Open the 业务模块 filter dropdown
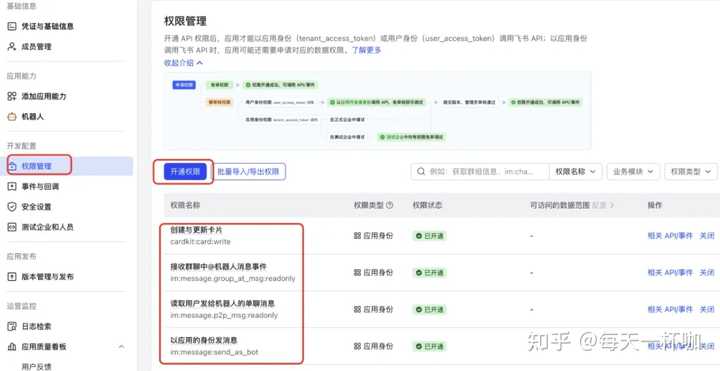The height and width of the screenshot is (371, 720). pyautogui.click(x=633, y=171)
